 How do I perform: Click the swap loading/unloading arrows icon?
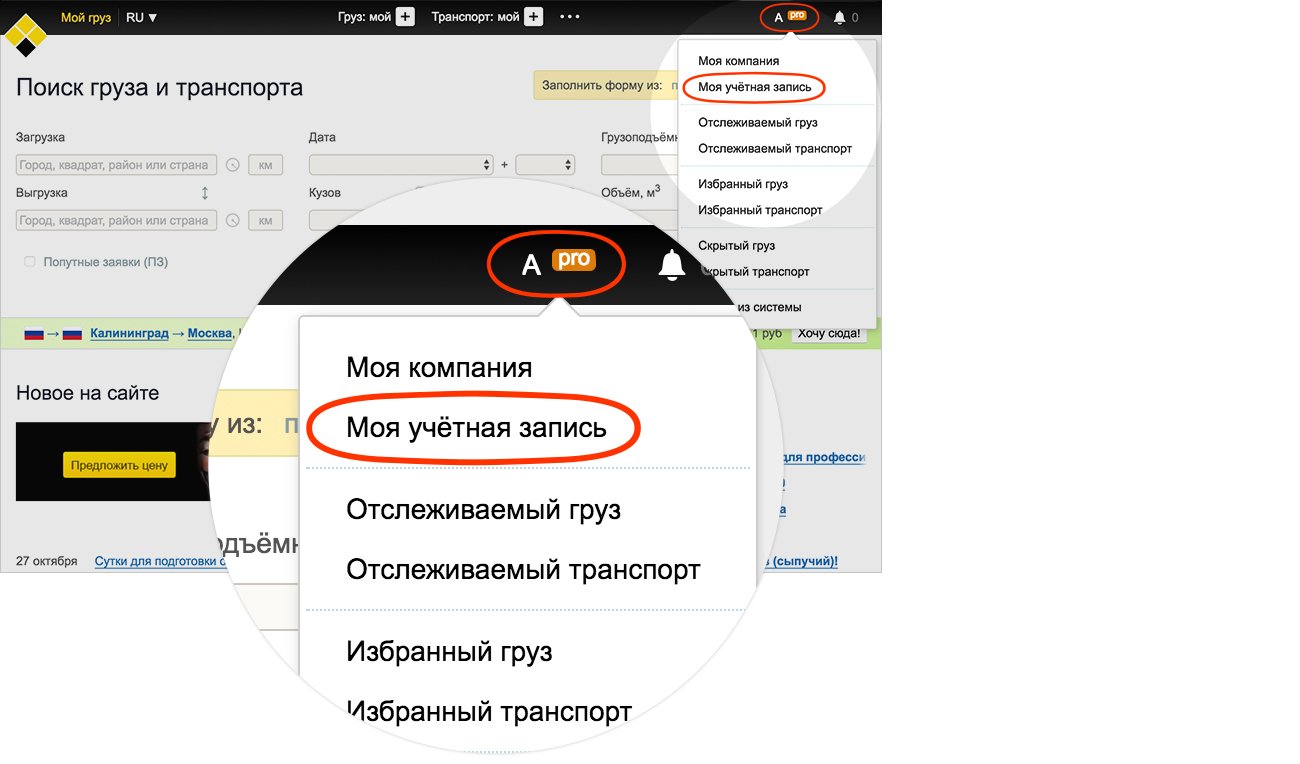205,193
